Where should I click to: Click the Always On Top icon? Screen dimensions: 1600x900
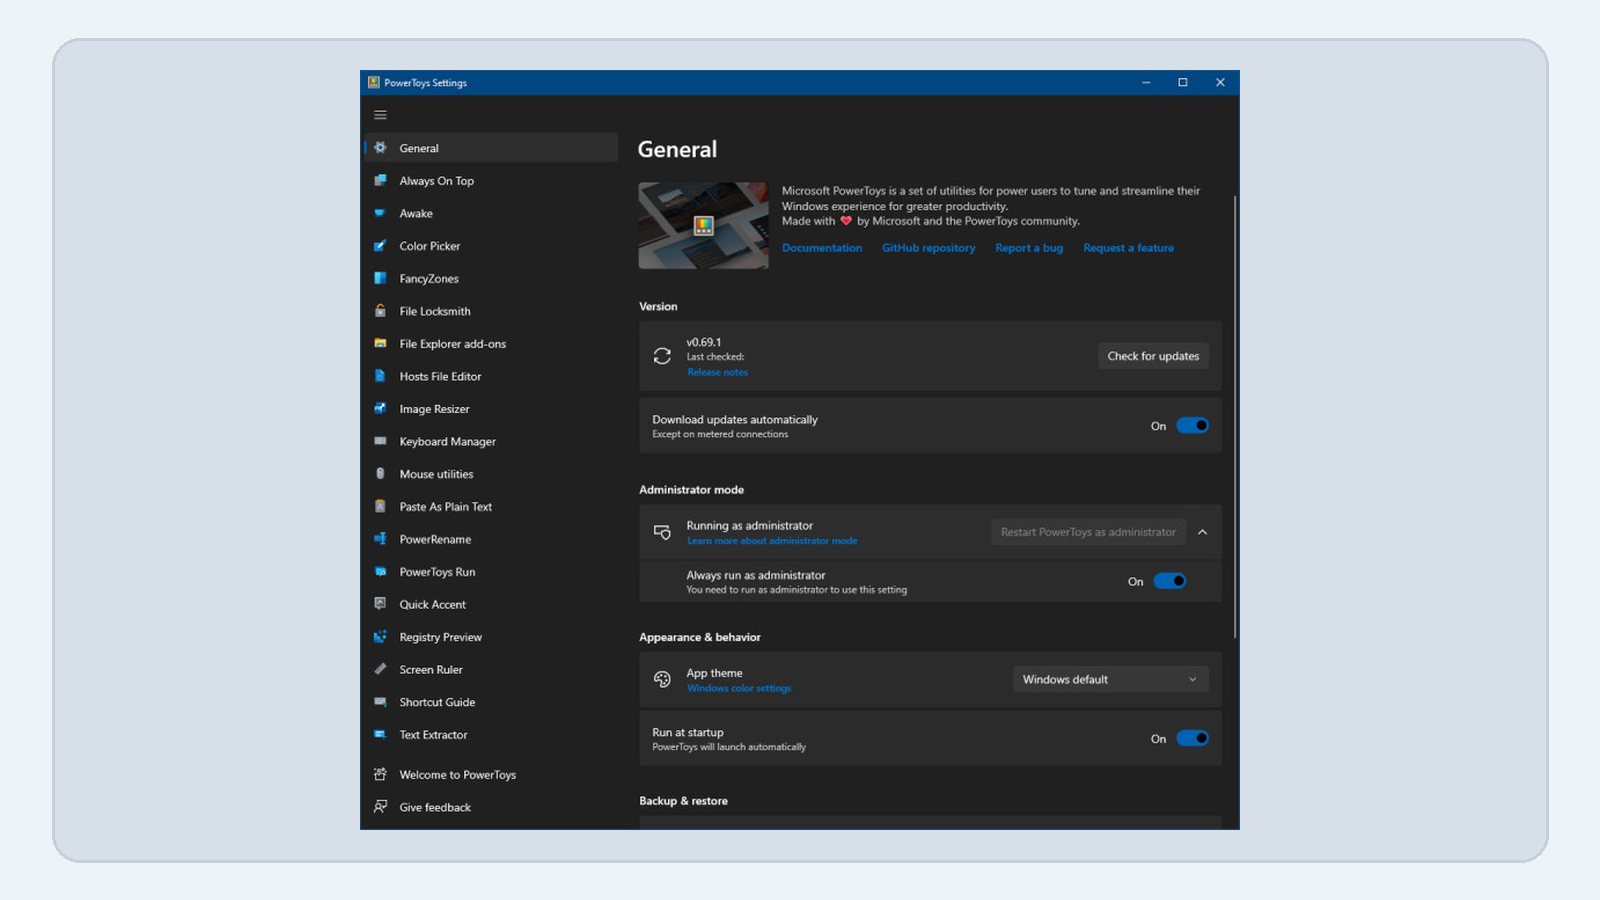pos(380,181)
